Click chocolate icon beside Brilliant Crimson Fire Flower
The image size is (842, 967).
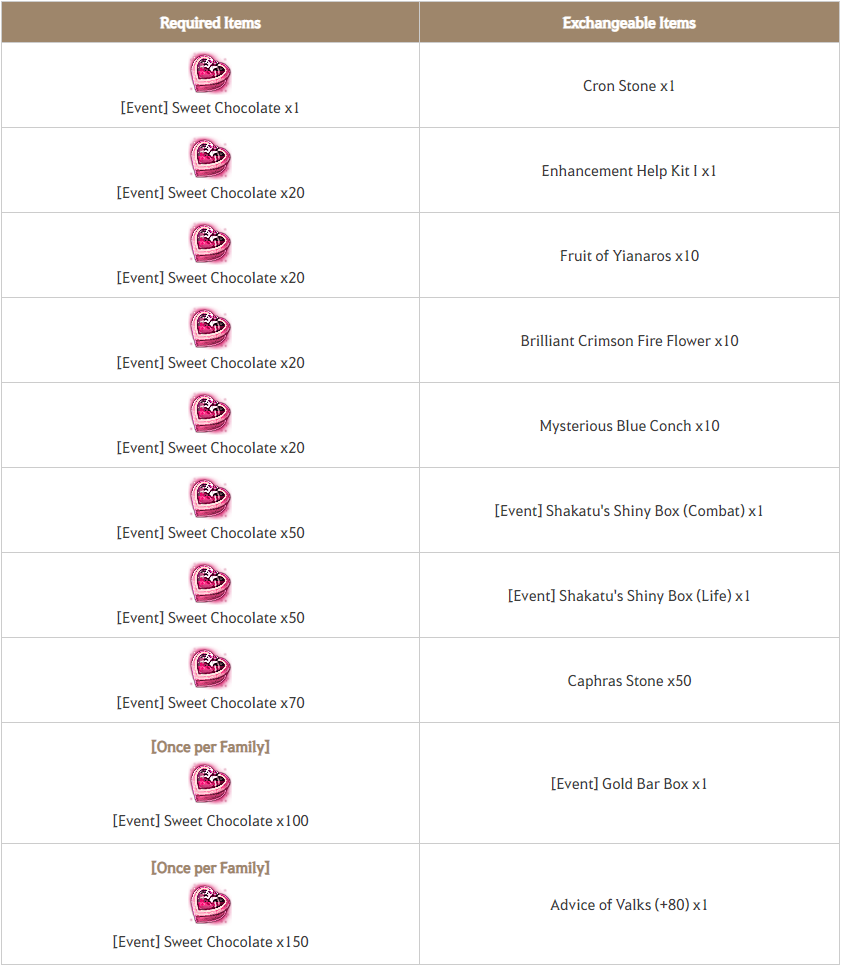point(210,328)
